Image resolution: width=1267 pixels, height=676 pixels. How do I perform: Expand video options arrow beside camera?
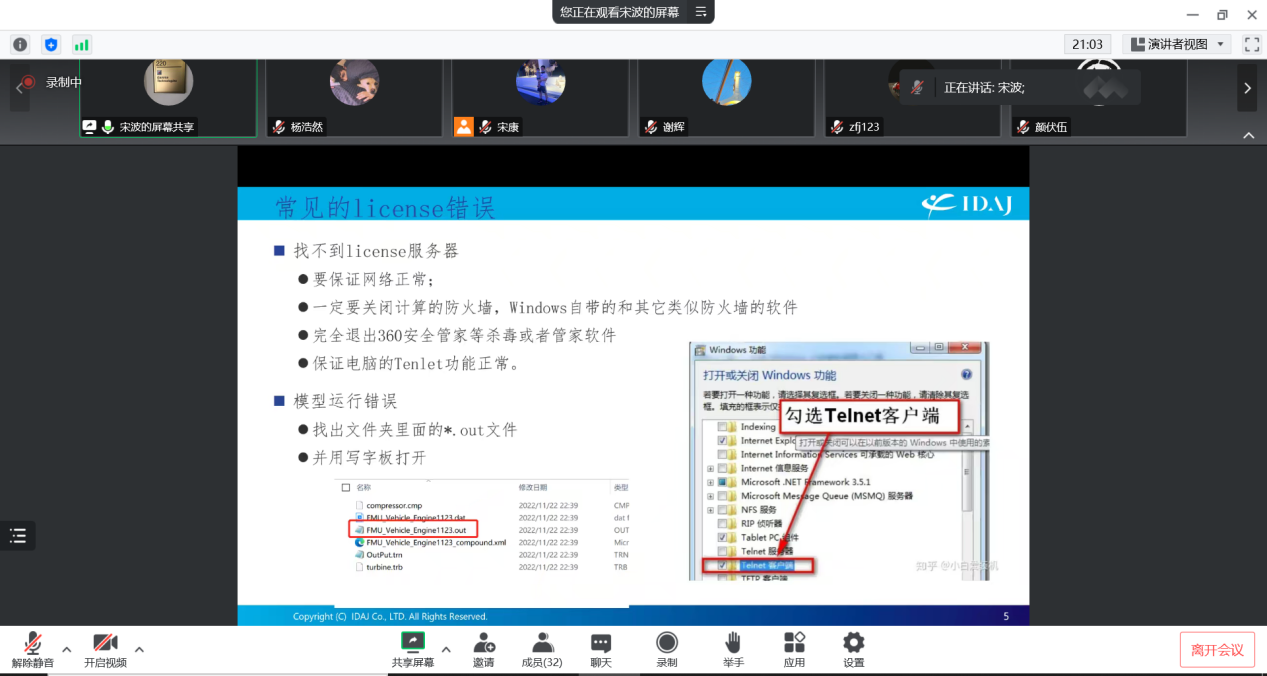(139, 649)
